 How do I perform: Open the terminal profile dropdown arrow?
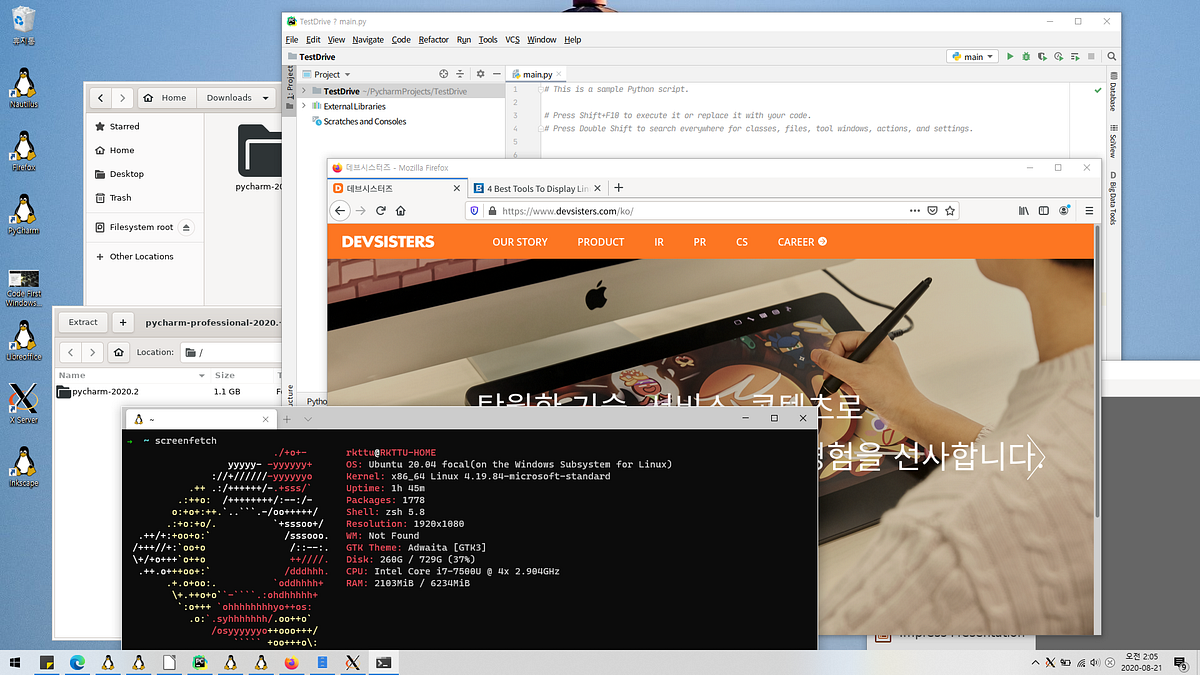[x=308, y=419]
